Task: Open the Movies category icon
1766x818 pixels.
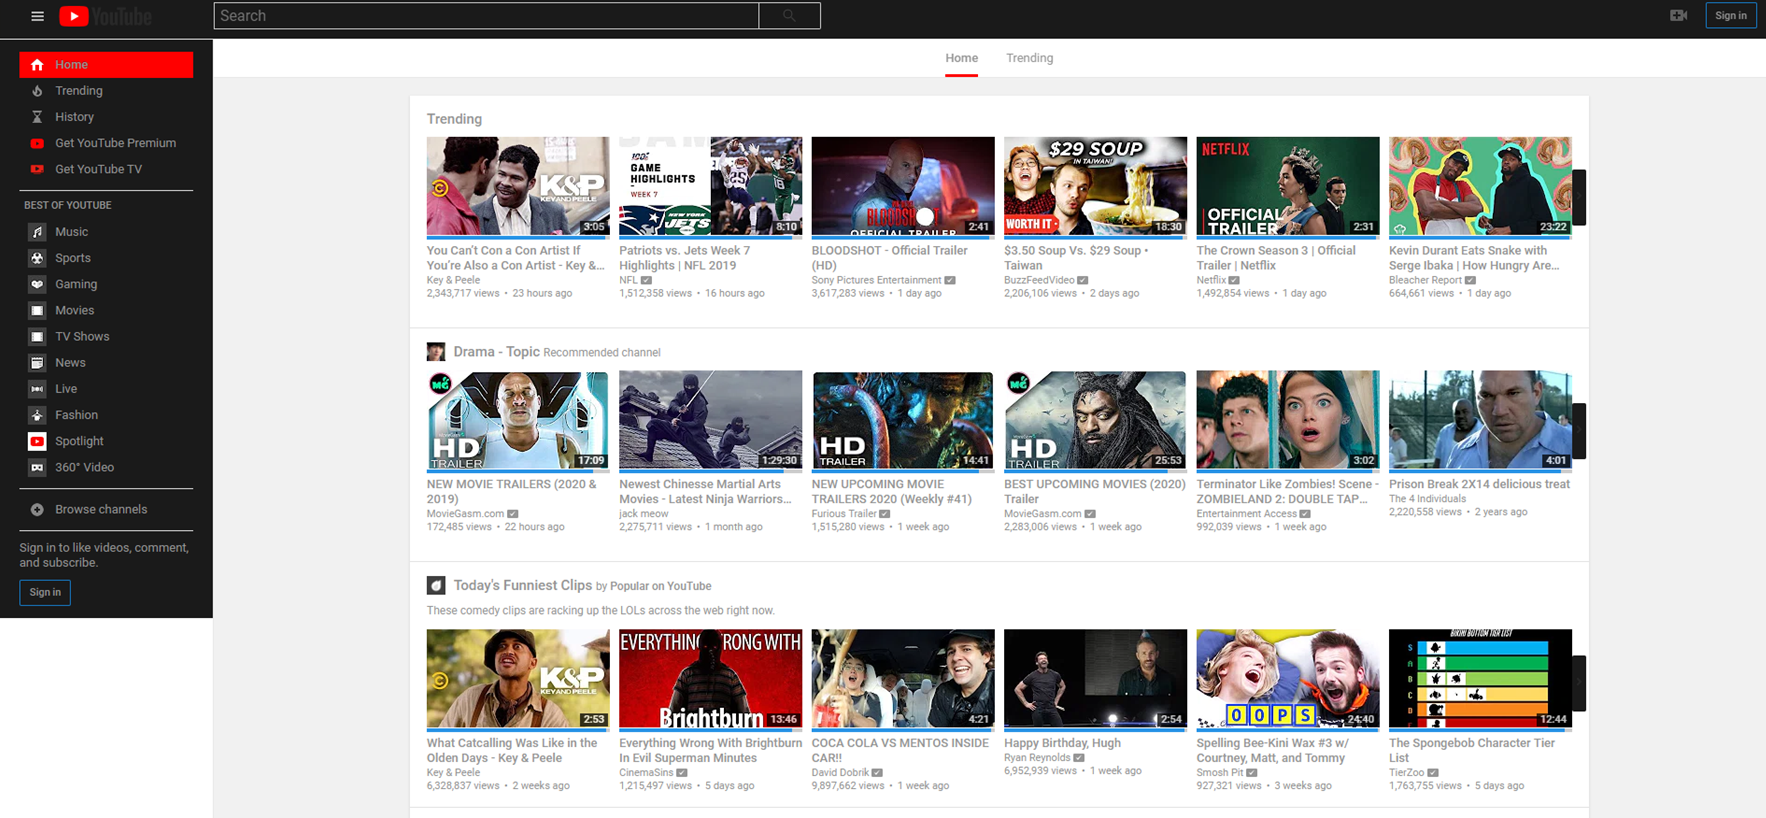Action: click(x=37, y=310)
